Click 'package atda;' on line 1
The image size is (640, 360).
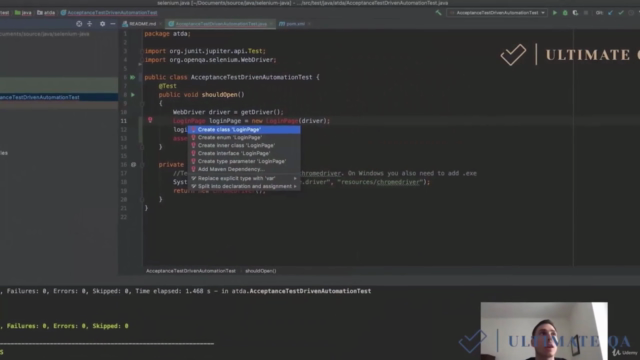click(167, 33)
